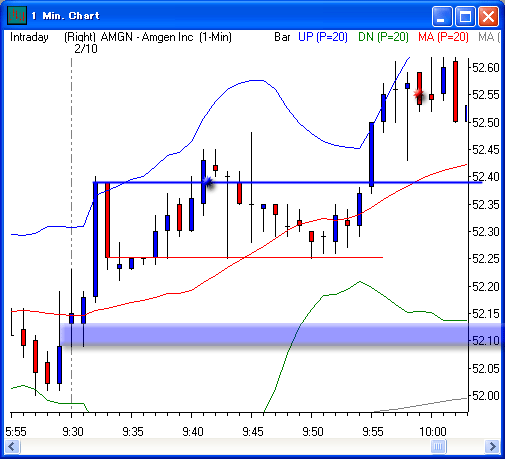Click the left scroll arrow button

13,446
